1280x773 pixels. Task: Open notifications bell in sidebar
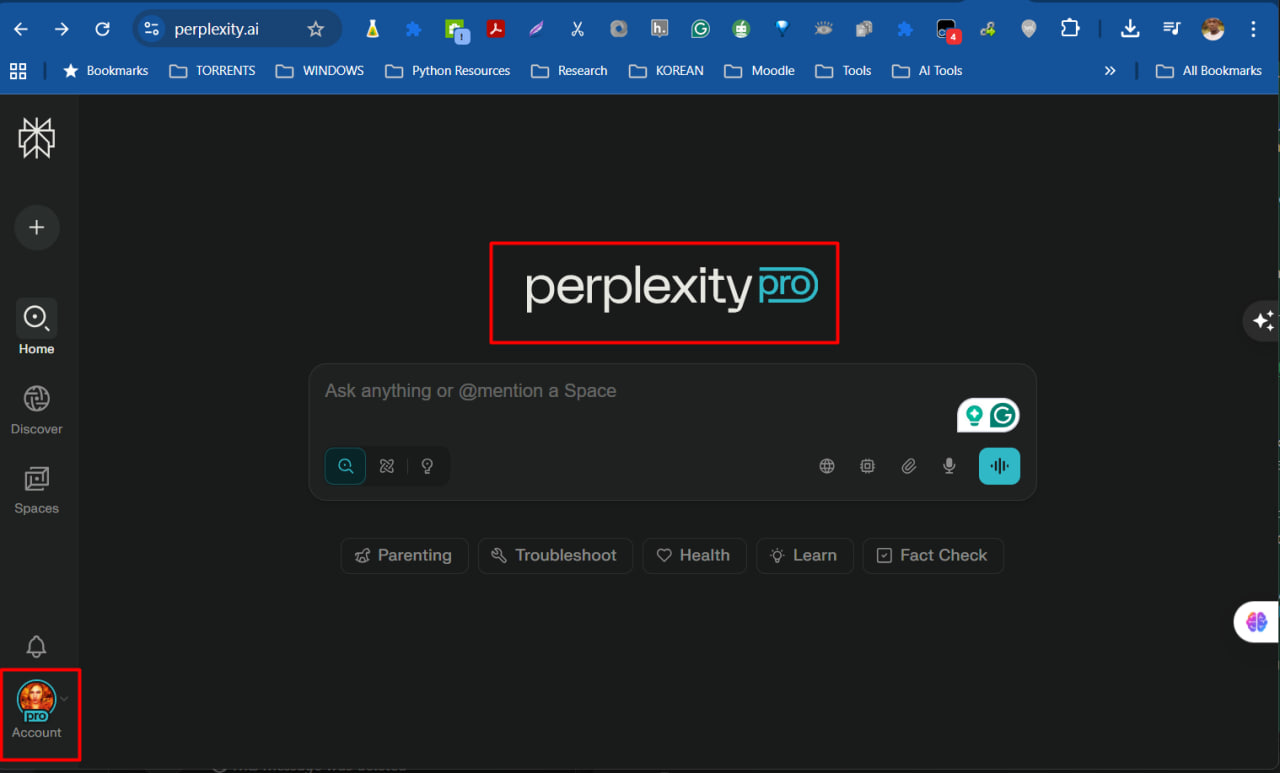coord(36,647)
